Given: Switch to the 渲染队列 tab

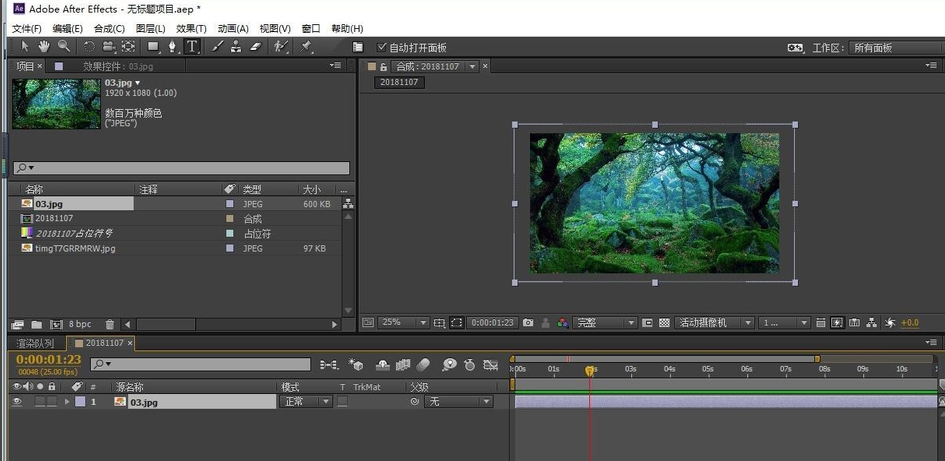Looking at the screenshot, I should coord(36,343).
